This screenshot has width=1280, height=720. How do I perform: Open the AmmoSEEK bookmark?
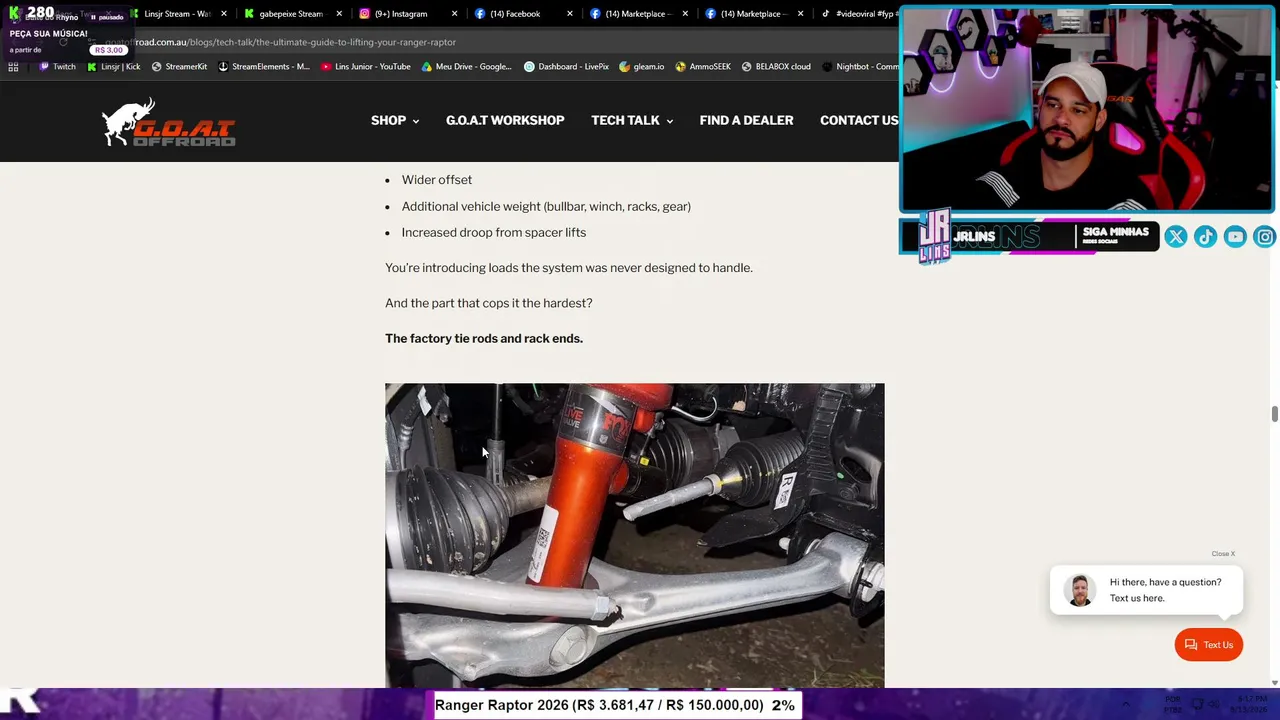[703, 67]
